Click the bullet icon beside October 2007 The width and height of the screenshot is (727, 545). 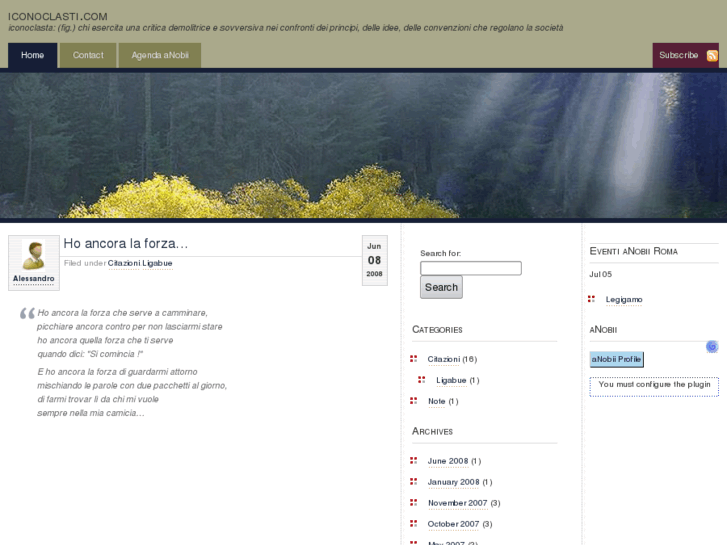pyautogui.click(x=414, y=523)
